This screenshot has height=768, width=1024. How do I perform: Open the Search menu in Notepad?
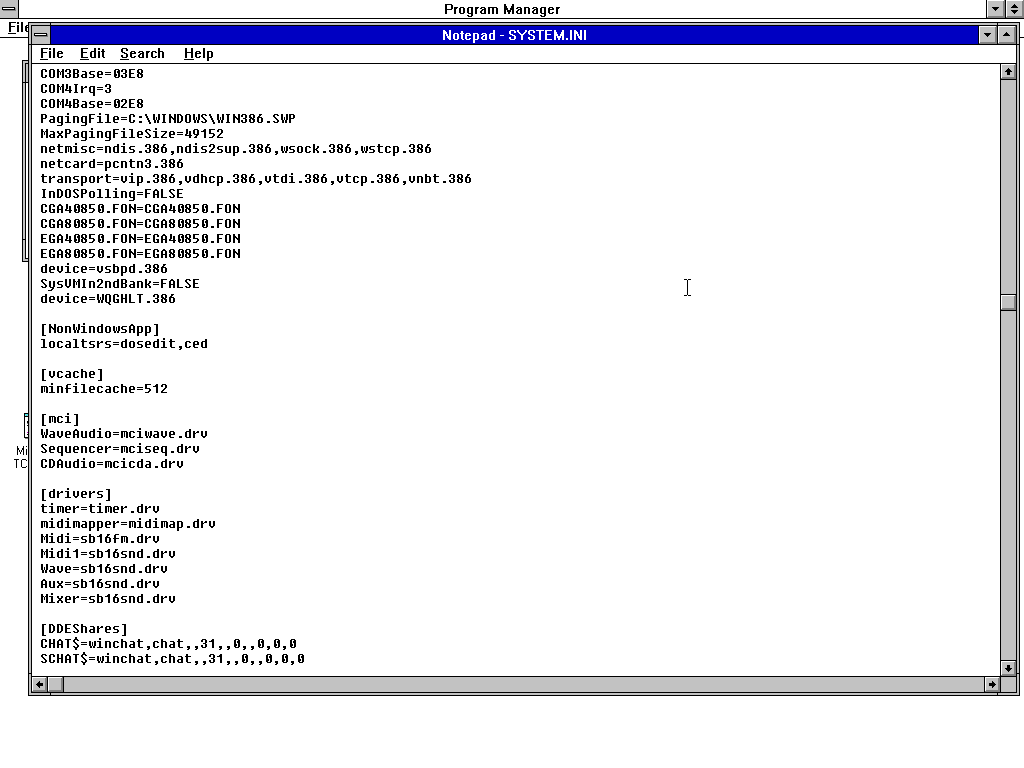tap(142, 54)
